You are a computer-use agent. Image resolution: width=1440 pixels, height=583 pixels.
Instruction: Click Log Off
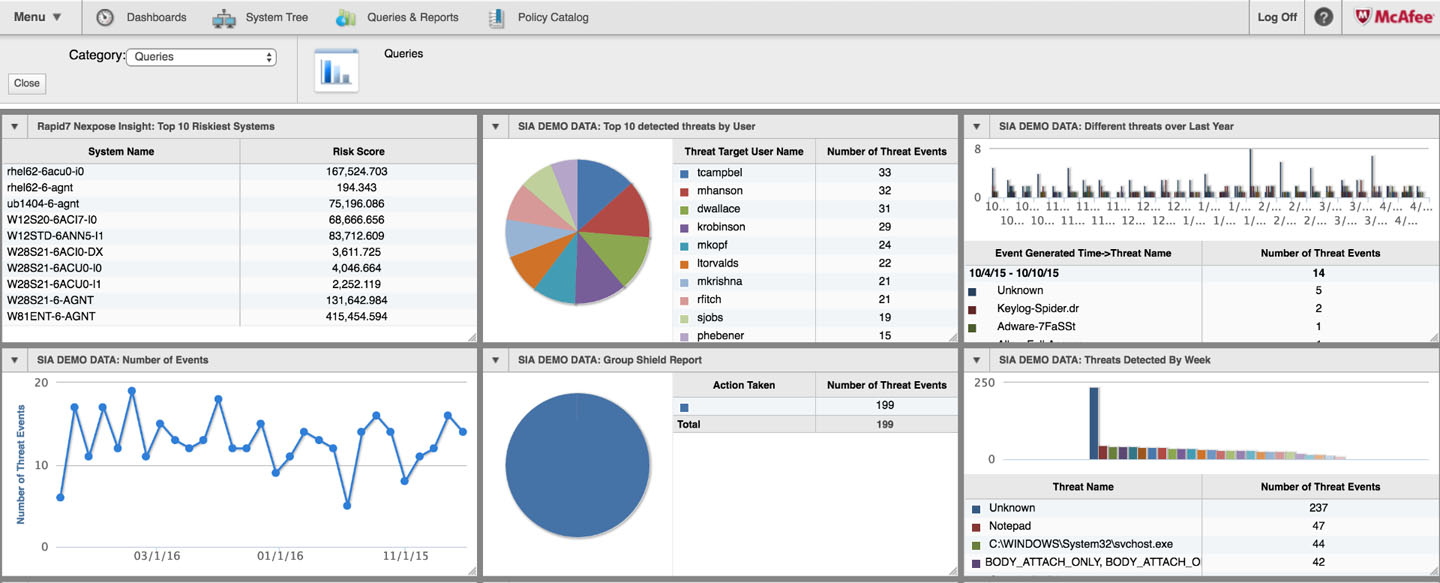(1277, 17)
